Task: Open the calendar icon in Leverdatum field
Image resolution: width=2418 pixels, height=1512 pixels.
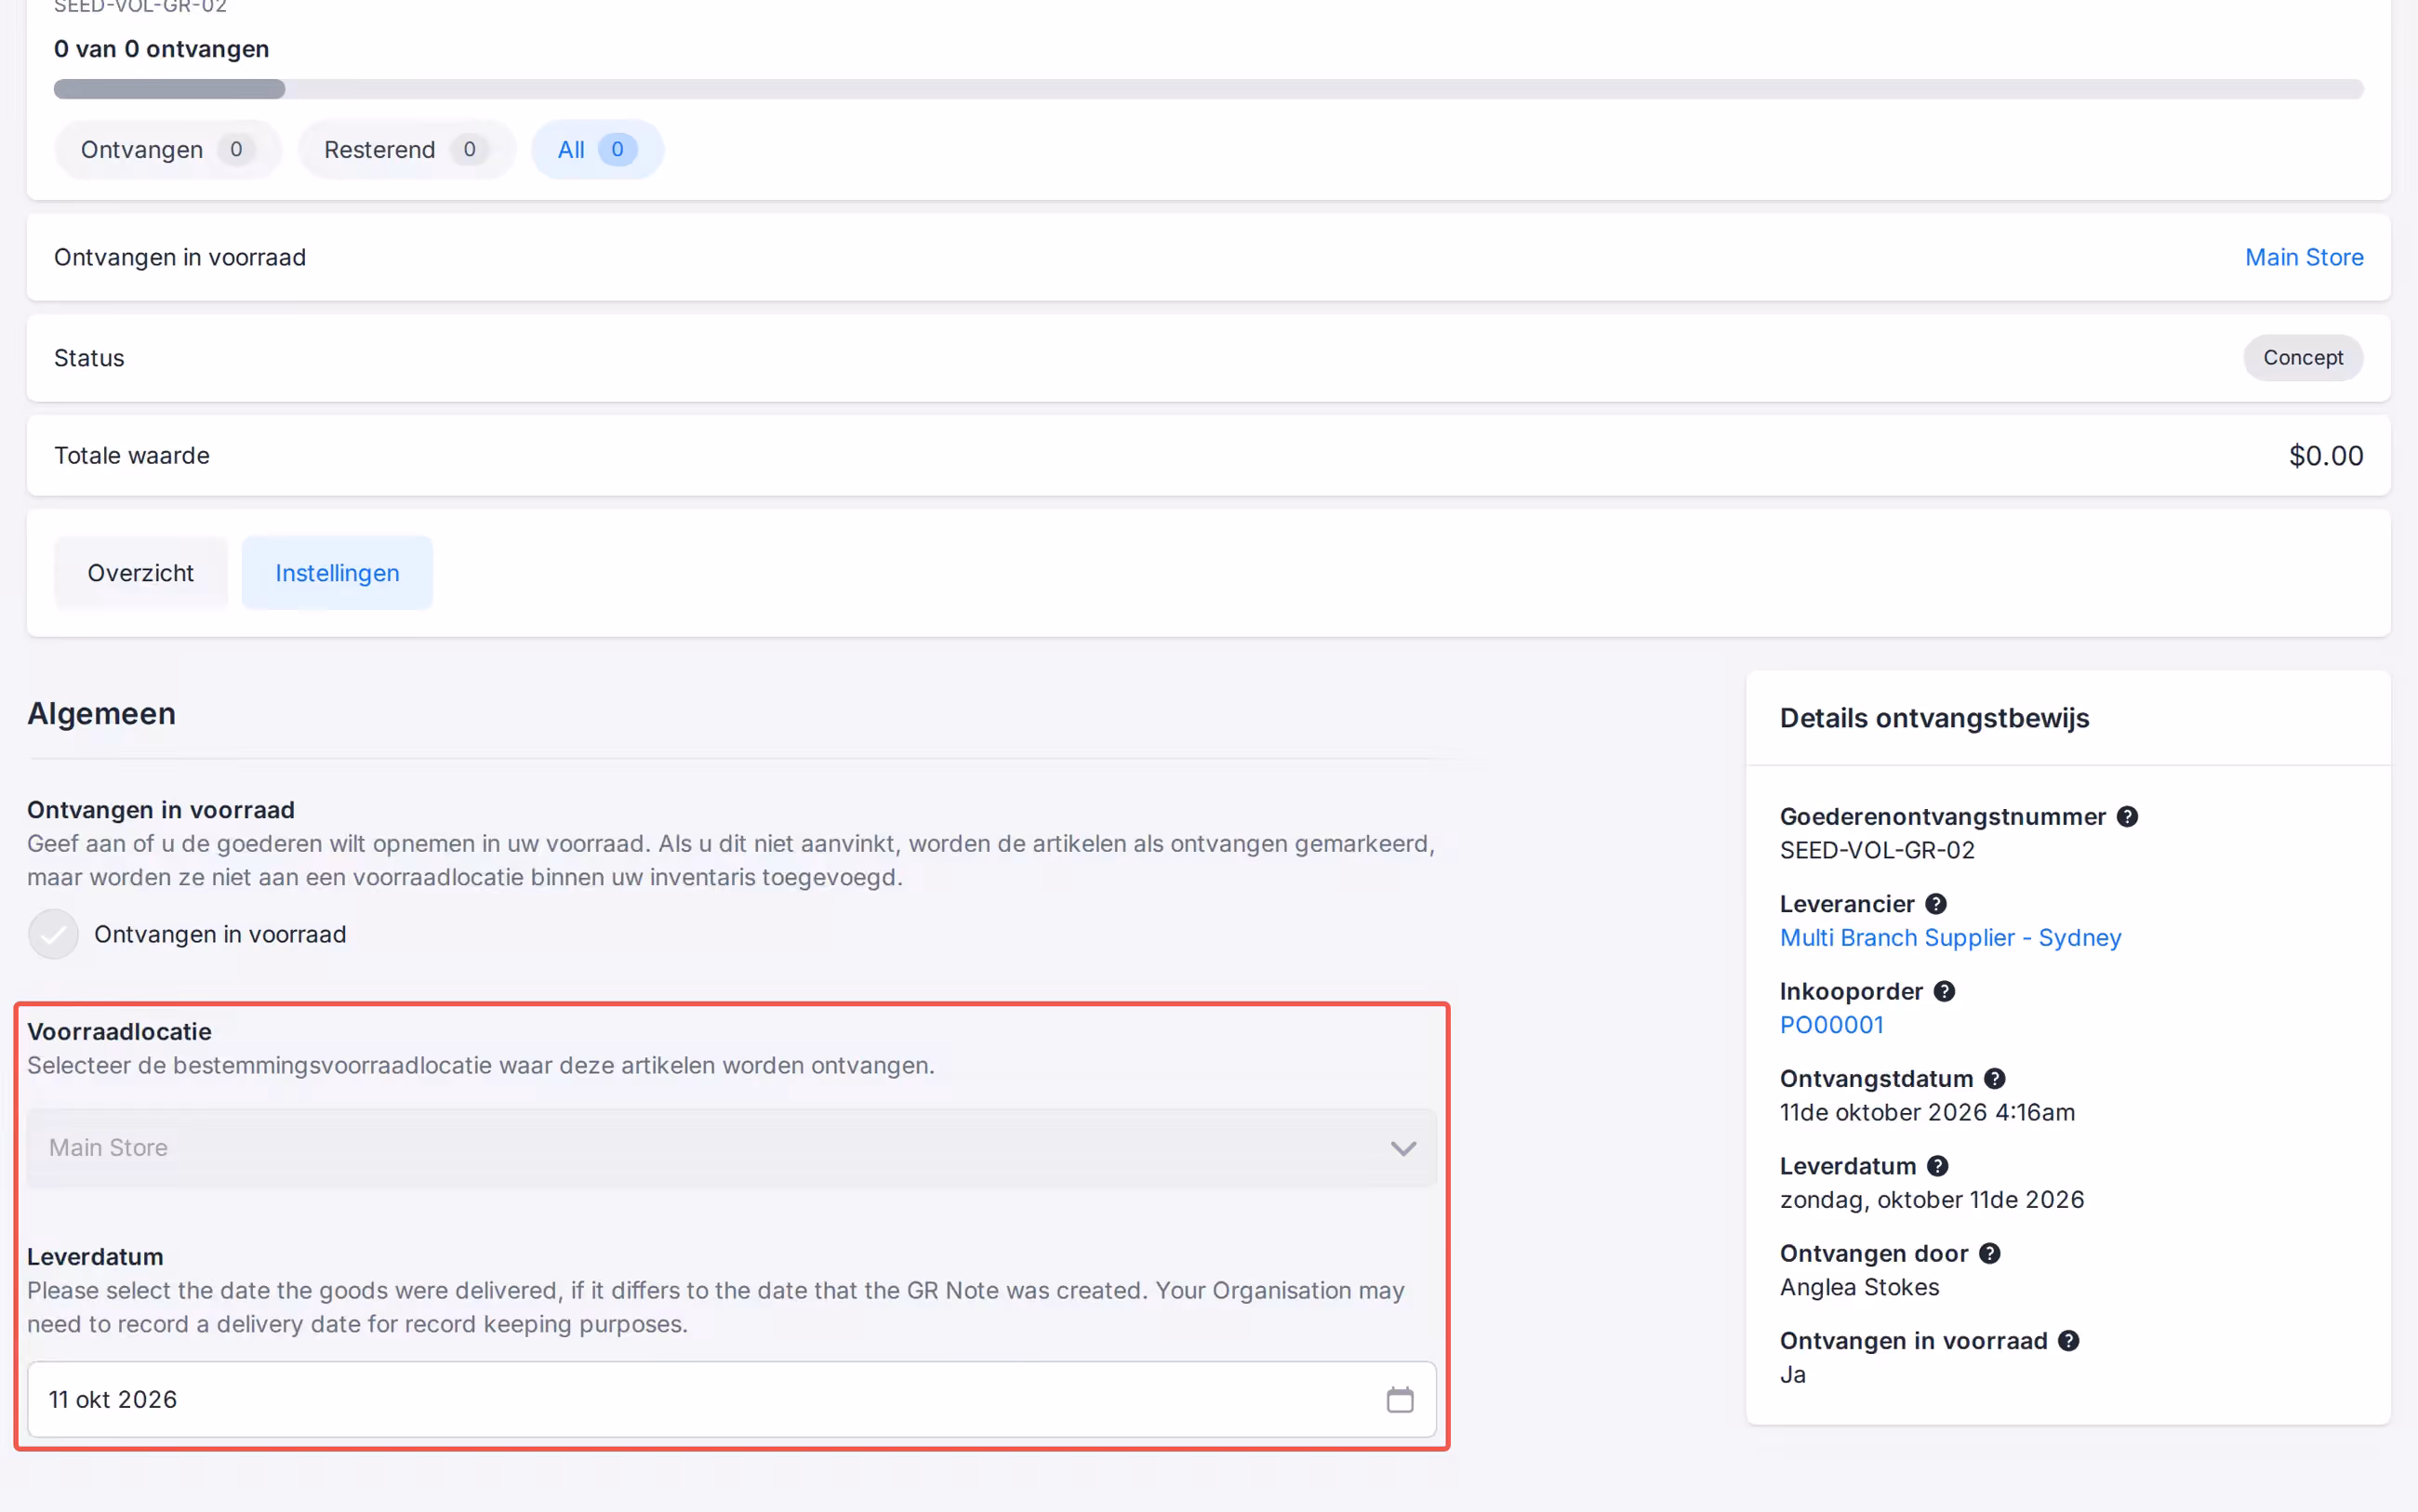Action: tap(1399, 1399)
